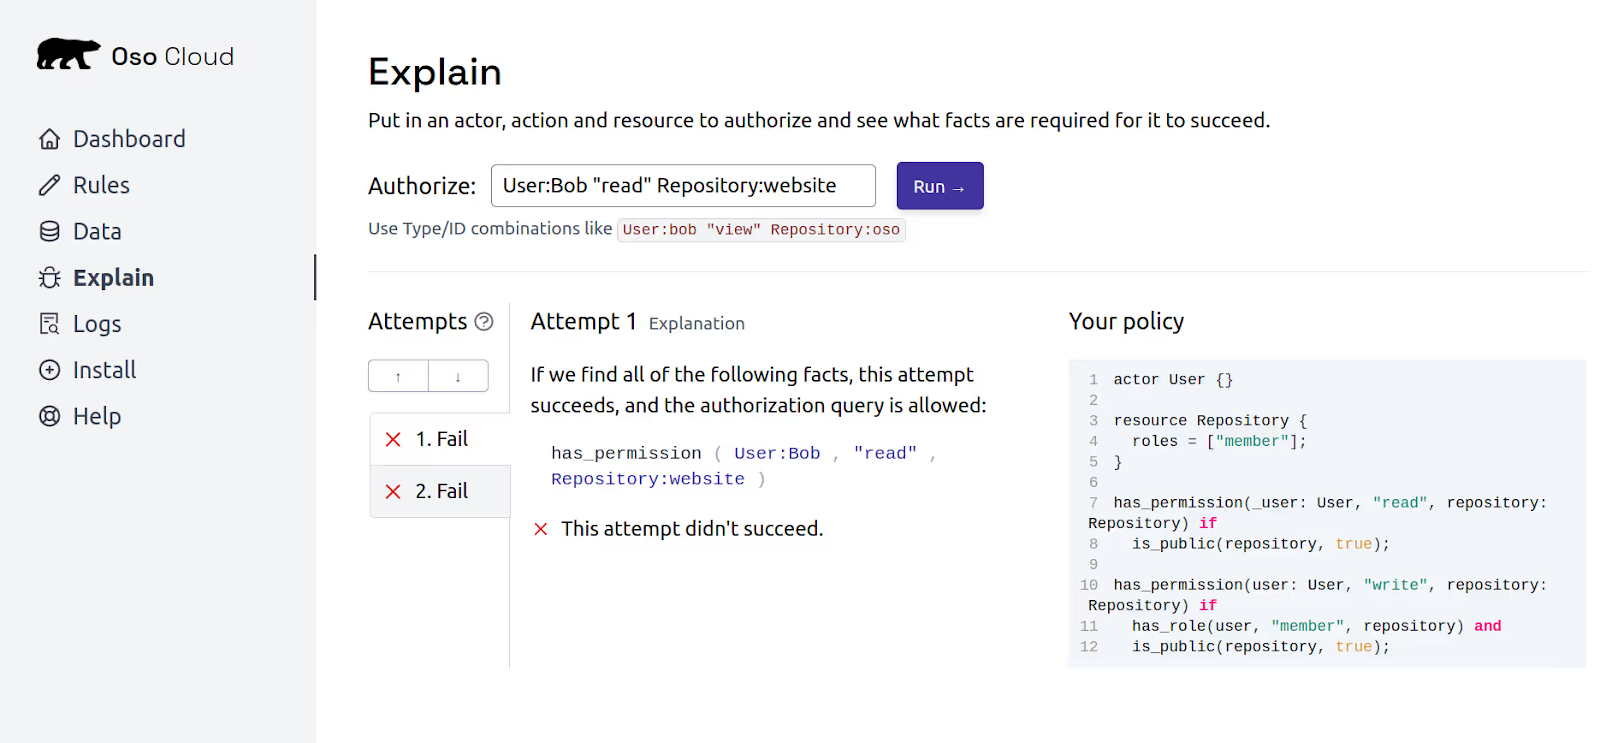Click the Explain bug icon

(x=50, y=278)
